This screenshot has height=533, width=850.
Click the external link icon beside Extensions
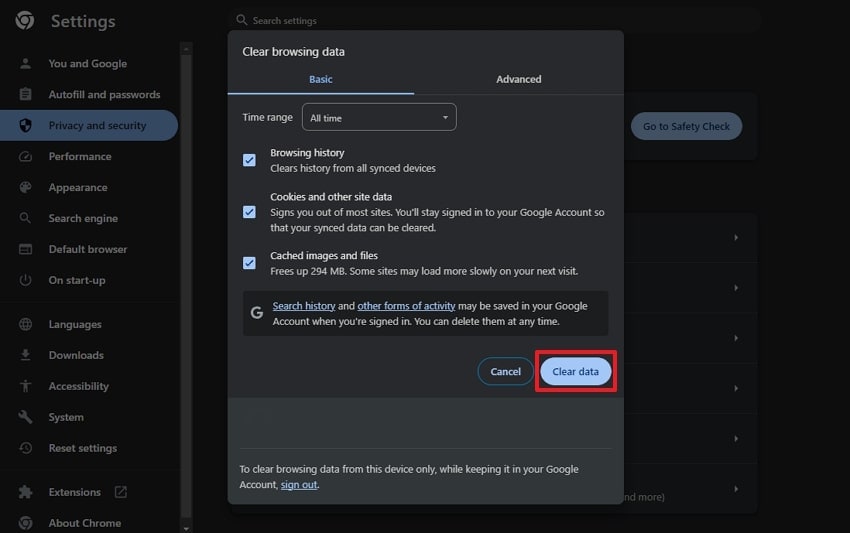tap(120, 492)
